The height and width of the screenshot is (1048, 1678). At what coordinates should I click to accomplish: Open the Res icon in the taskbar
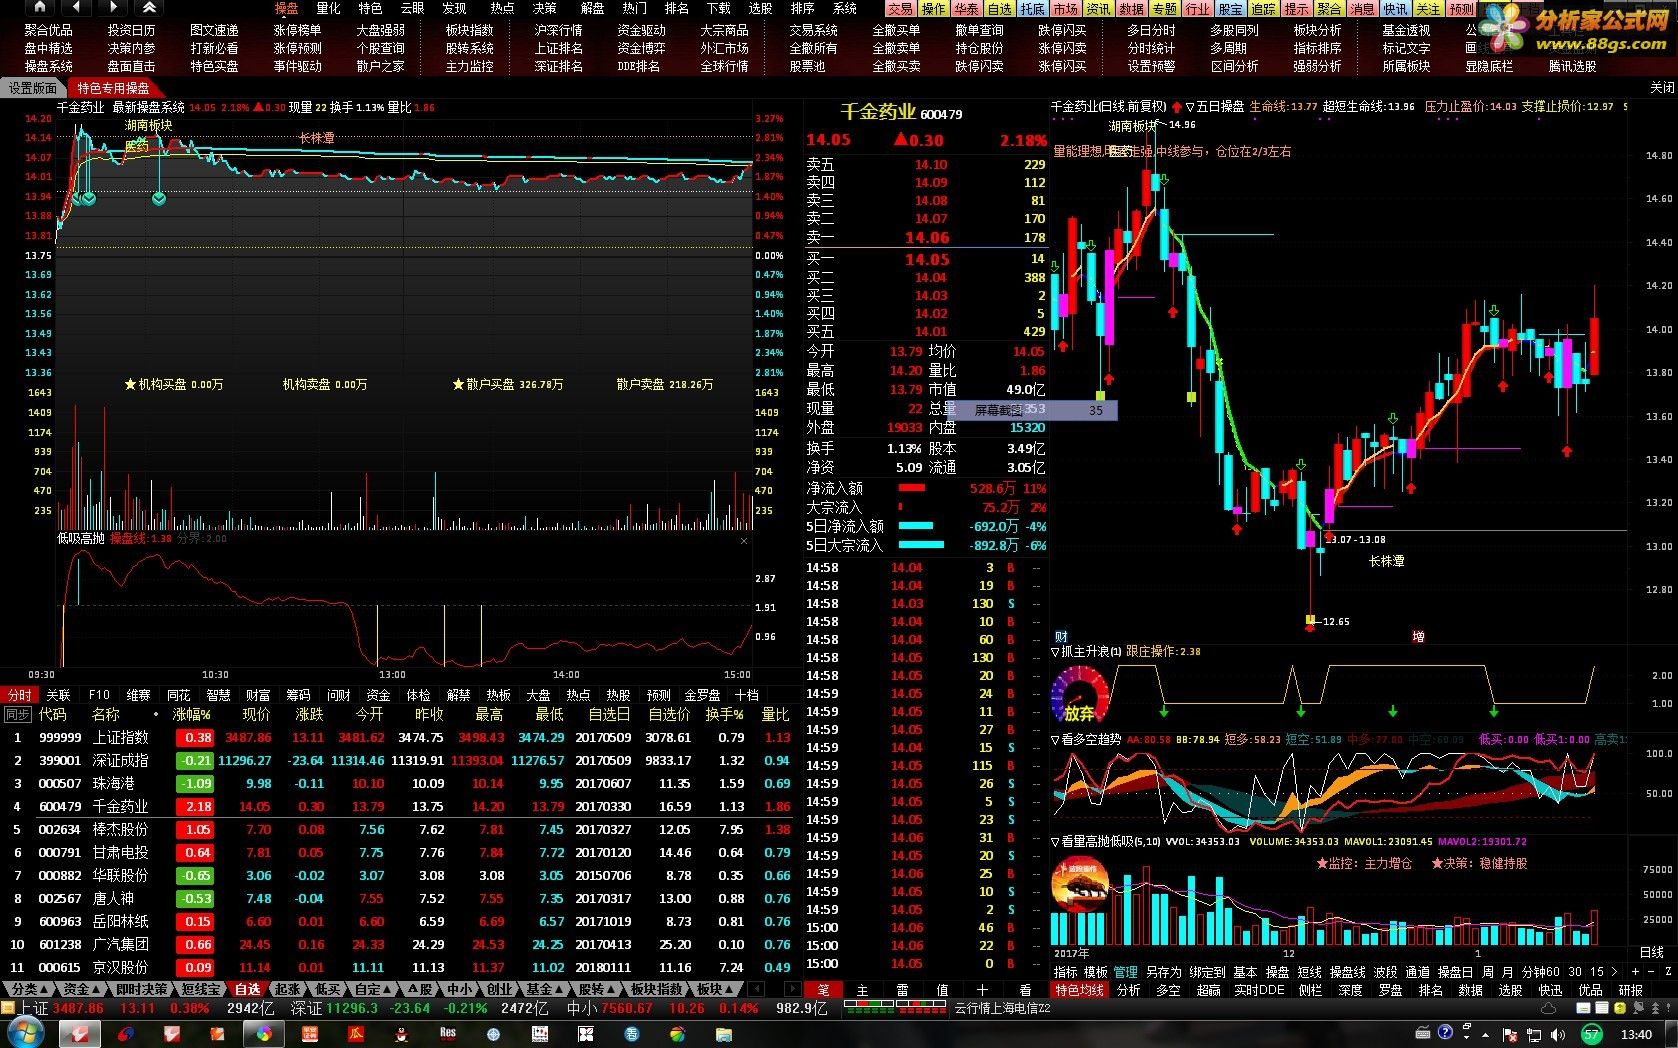[x=447, y=1033]
